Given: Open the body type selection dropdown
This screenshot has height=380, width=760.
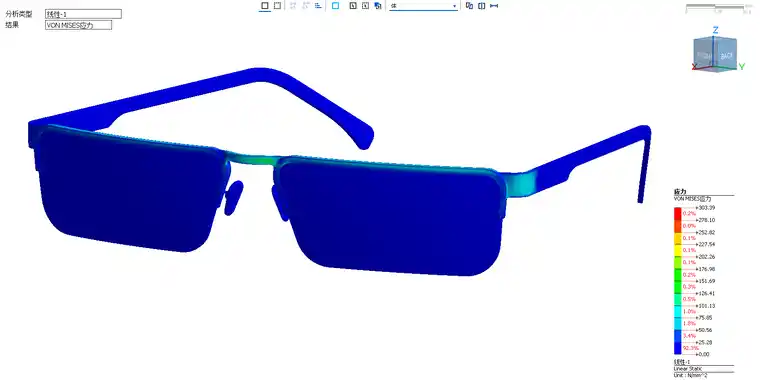Looking at the screenshot, I should pyautogui.click(x=424, y=6).
